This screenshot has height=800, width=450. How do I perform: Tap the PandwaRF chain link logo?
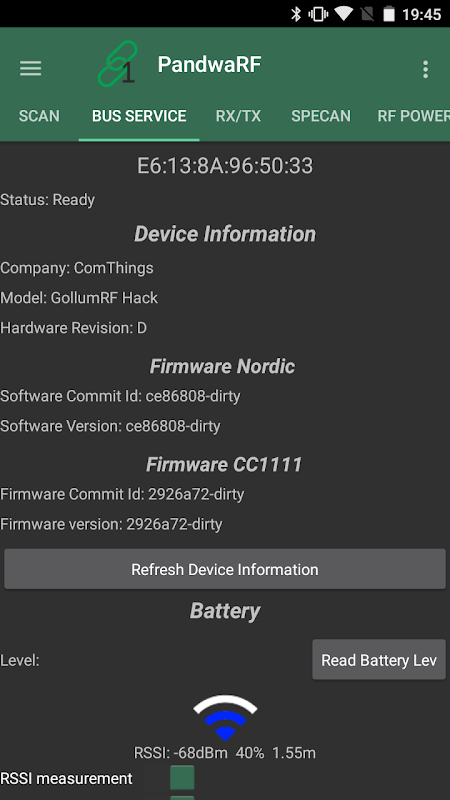pyautogui.click(x=118, y=64)
